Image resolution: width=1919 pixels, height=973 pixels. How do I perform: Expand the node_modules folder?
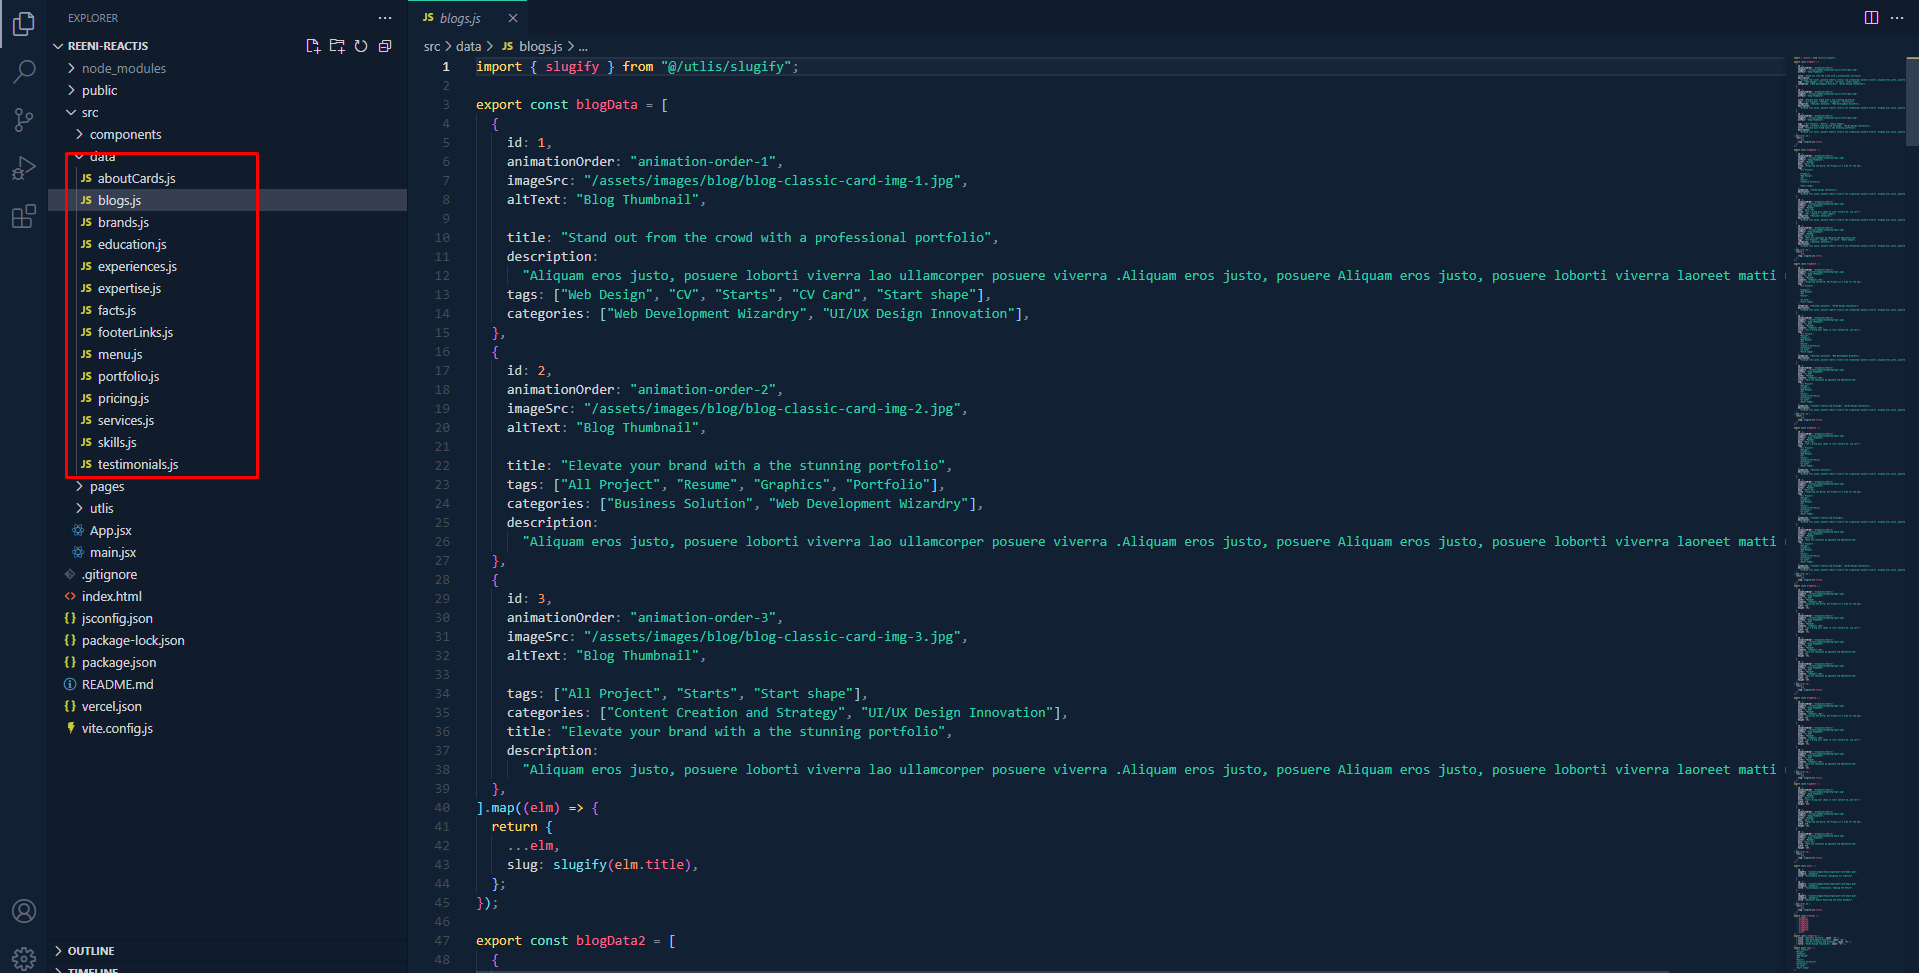[x=123, y=68]
